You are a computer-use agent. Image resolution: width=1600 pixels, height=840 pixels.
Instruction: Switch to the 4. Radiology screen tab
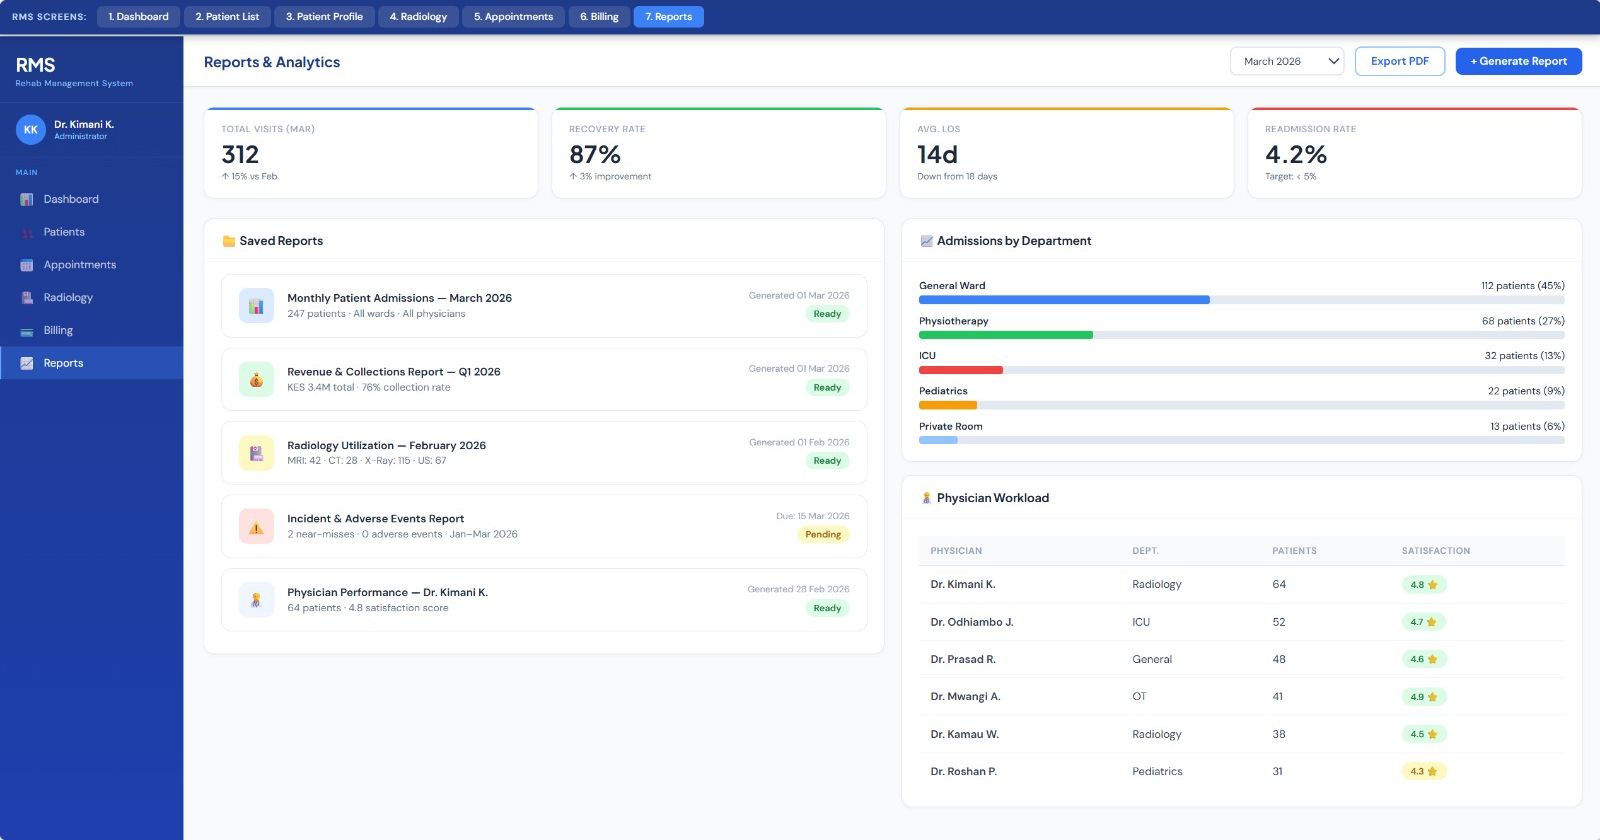coord(418,17)
